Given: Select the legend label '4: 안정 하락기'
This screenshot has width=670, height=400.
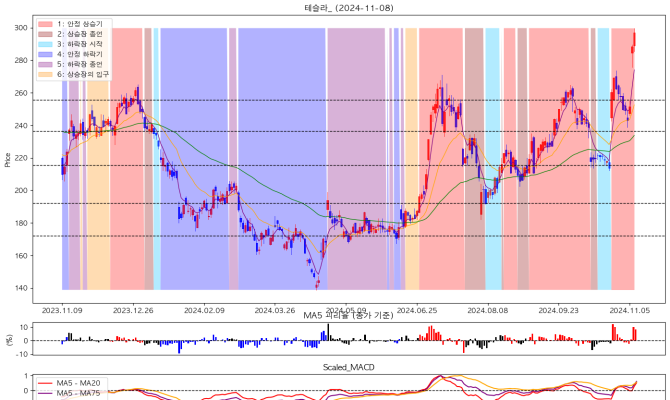Looking at the screenshot, I should click(x=82, y=53).
